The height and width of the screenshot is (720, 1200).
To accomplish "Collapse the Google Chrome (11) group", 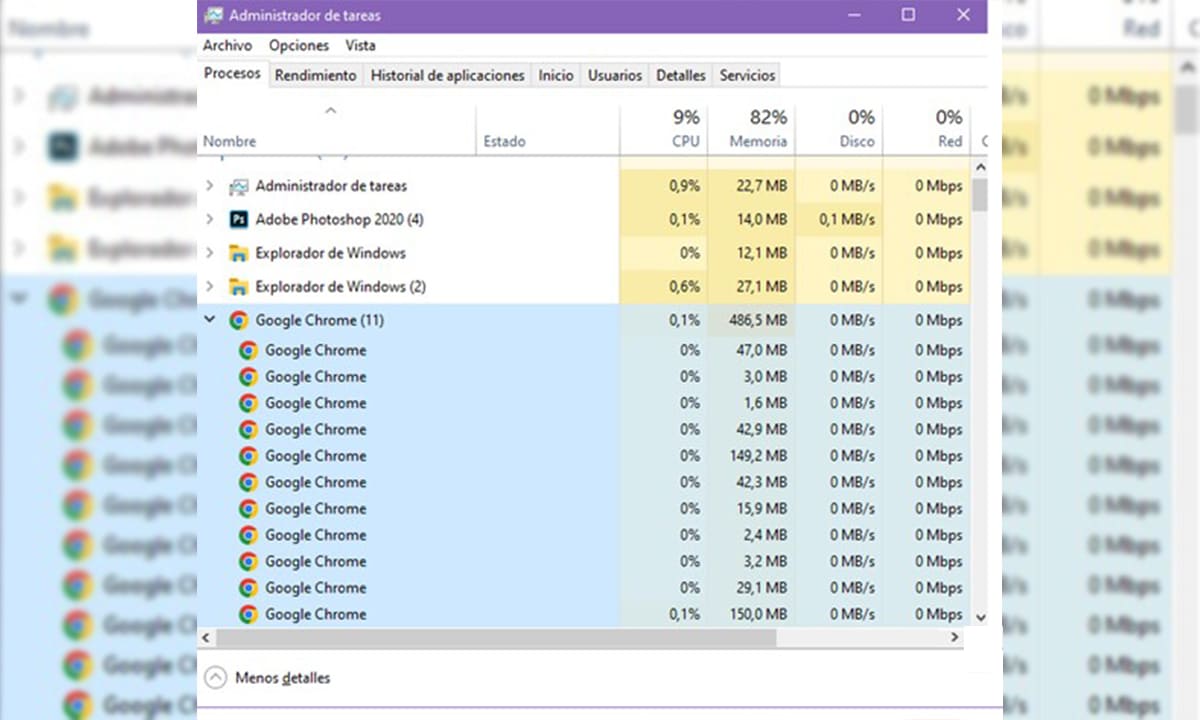I will click(209, 320).
